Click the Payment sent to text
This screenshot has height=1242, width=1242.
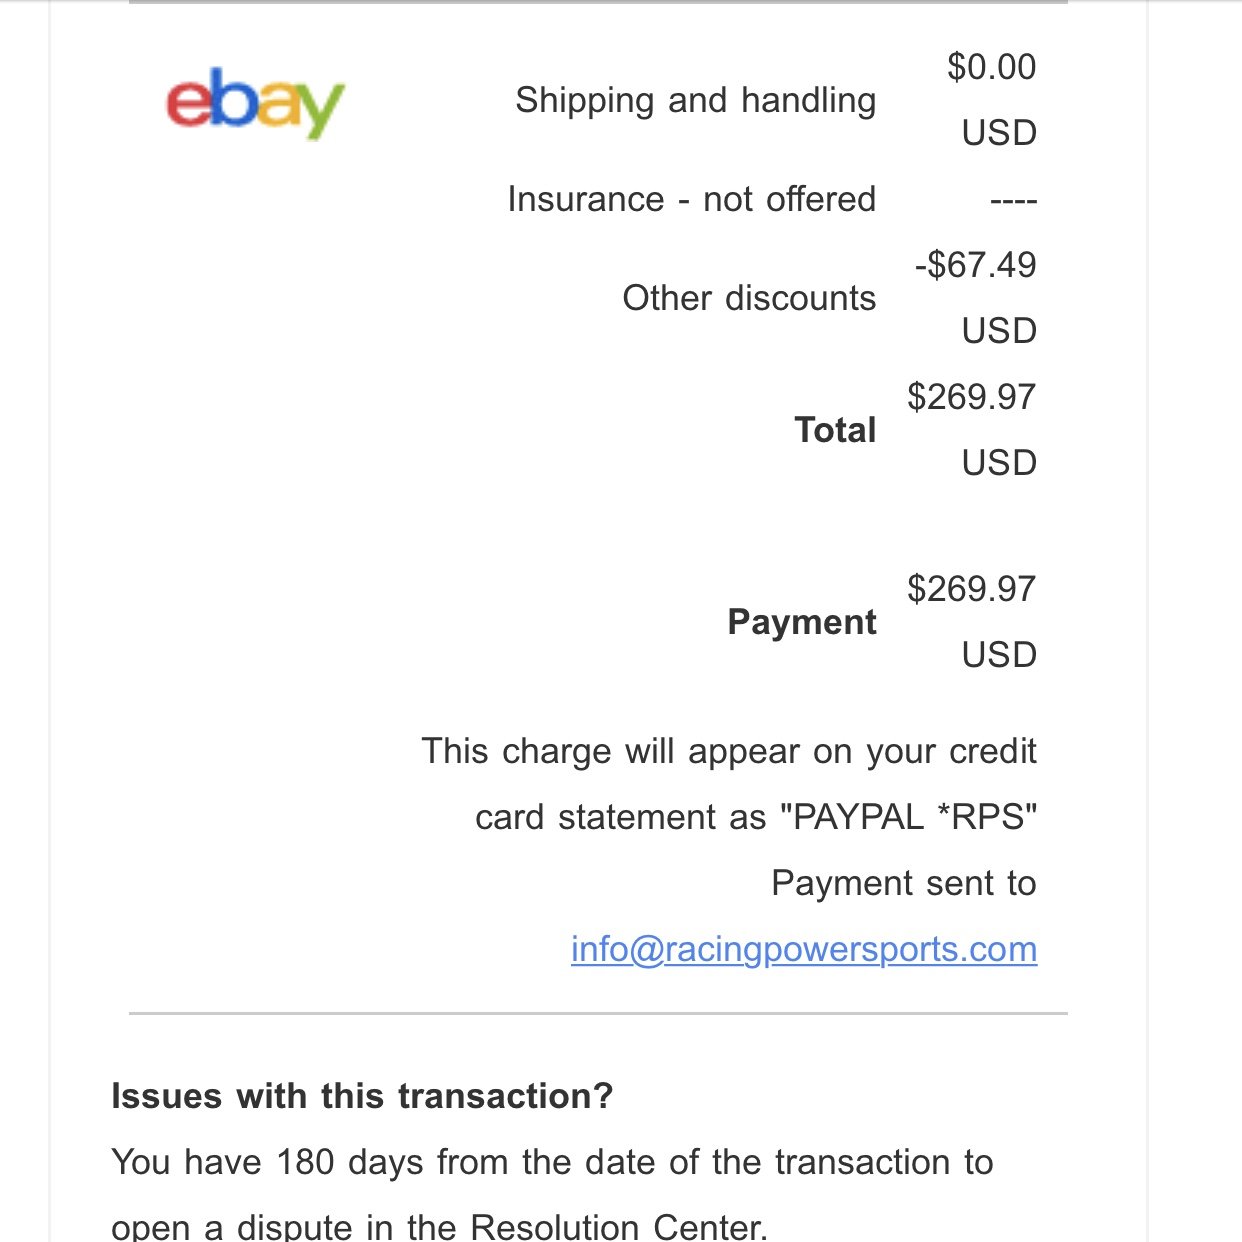pyautogui.click(x=904, y=883)
